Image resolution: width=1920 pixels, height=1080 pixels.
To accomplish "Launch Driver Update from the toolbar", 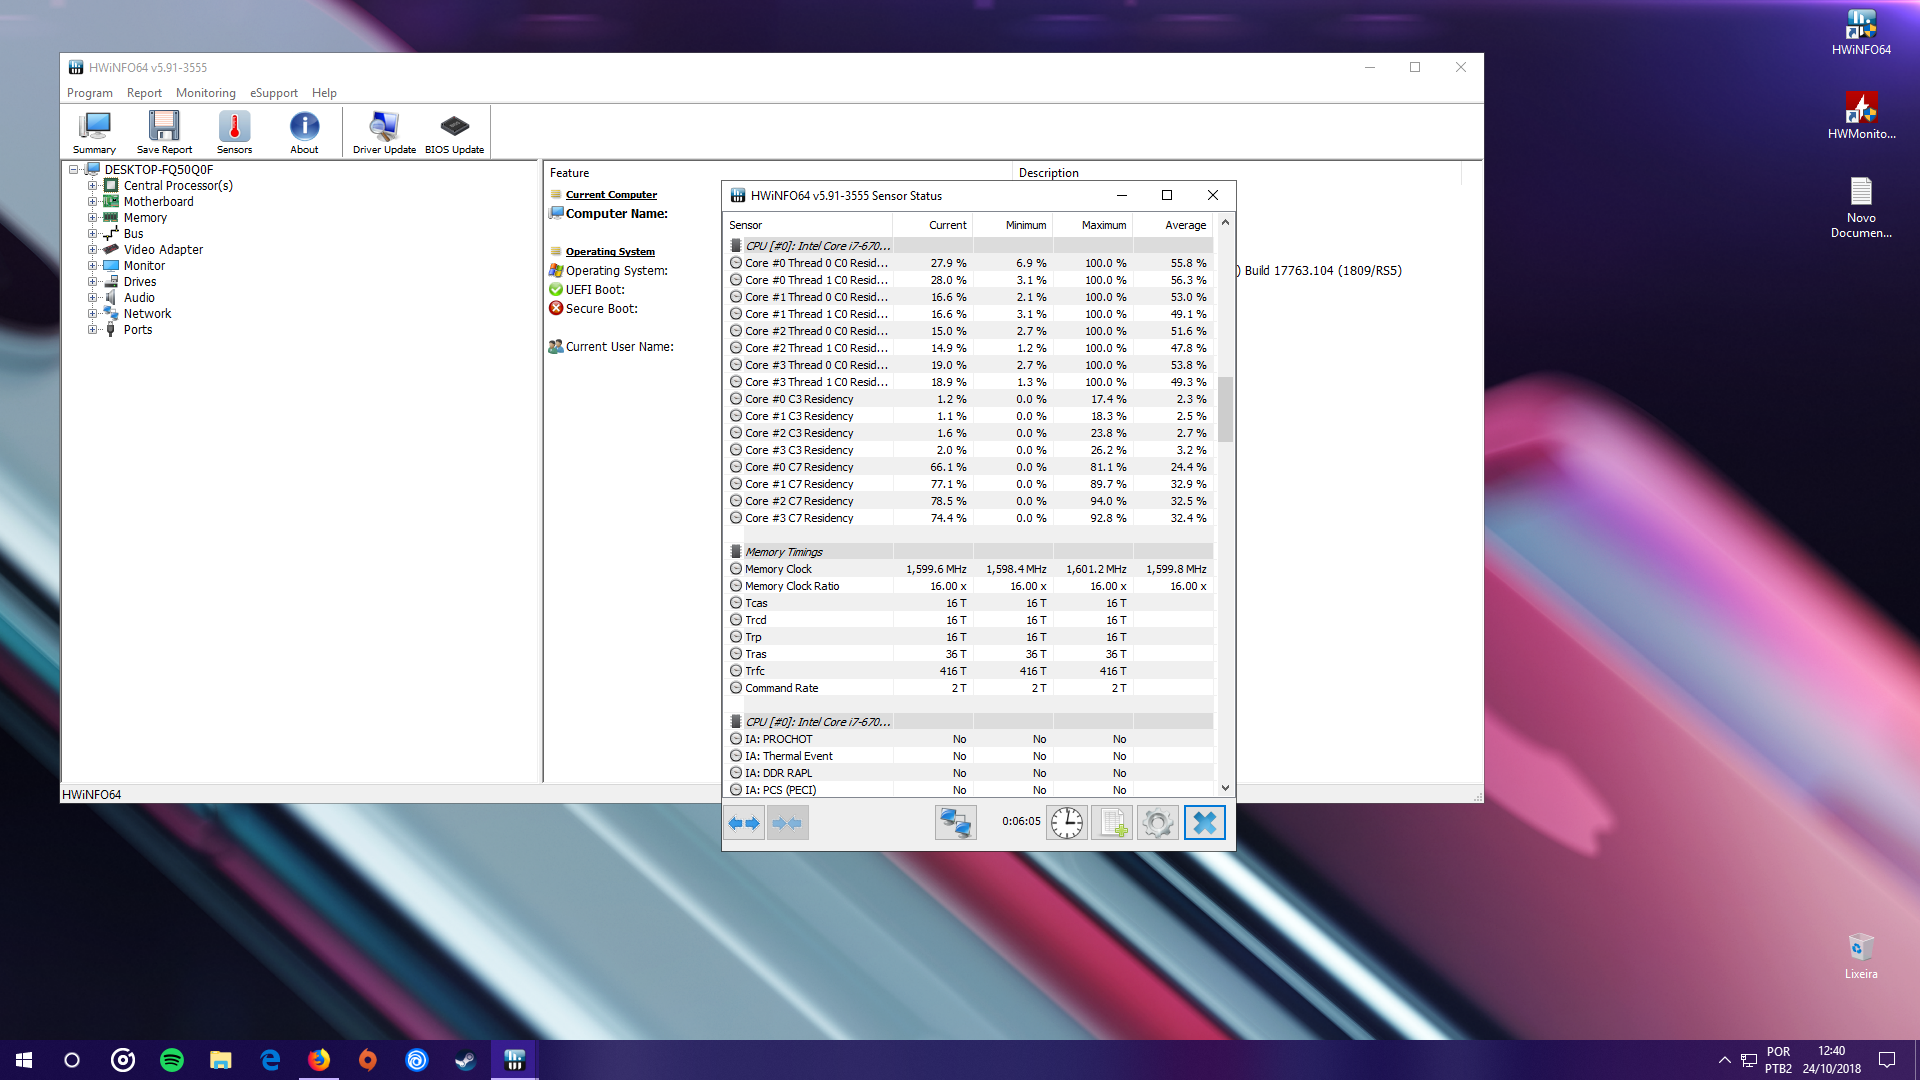I will click(384, 132).
